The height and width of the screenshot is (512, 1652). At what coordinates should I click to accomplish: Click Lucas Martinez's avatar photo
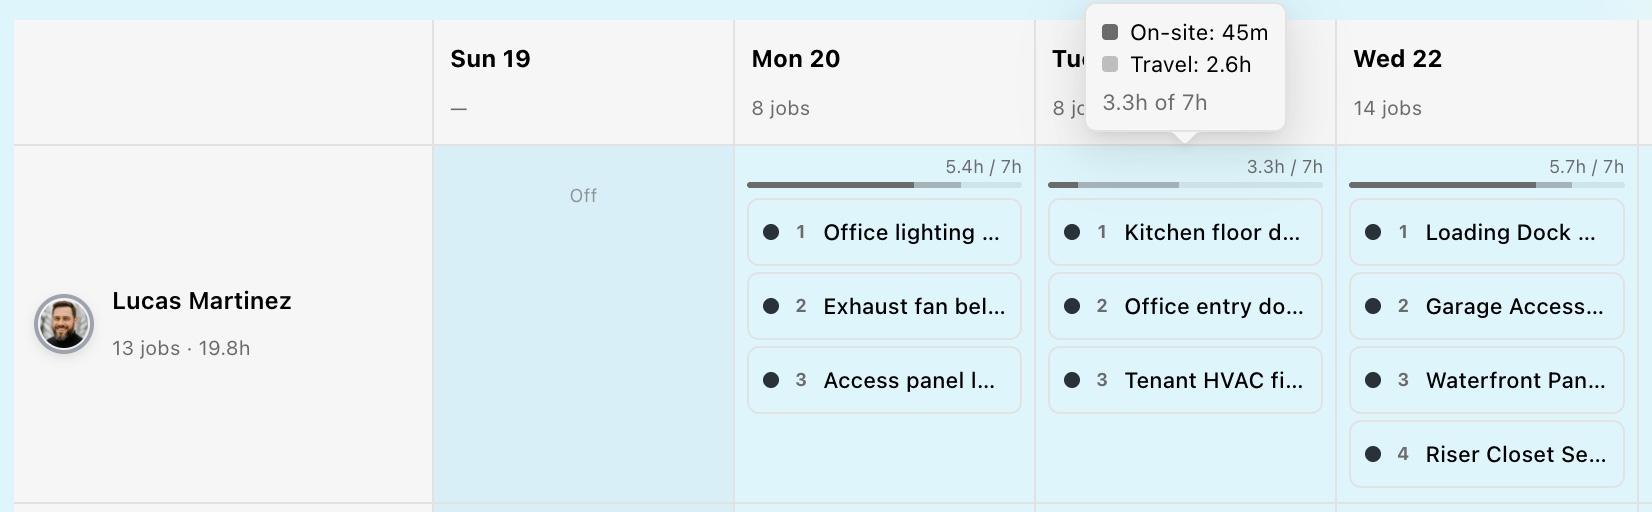64,324
